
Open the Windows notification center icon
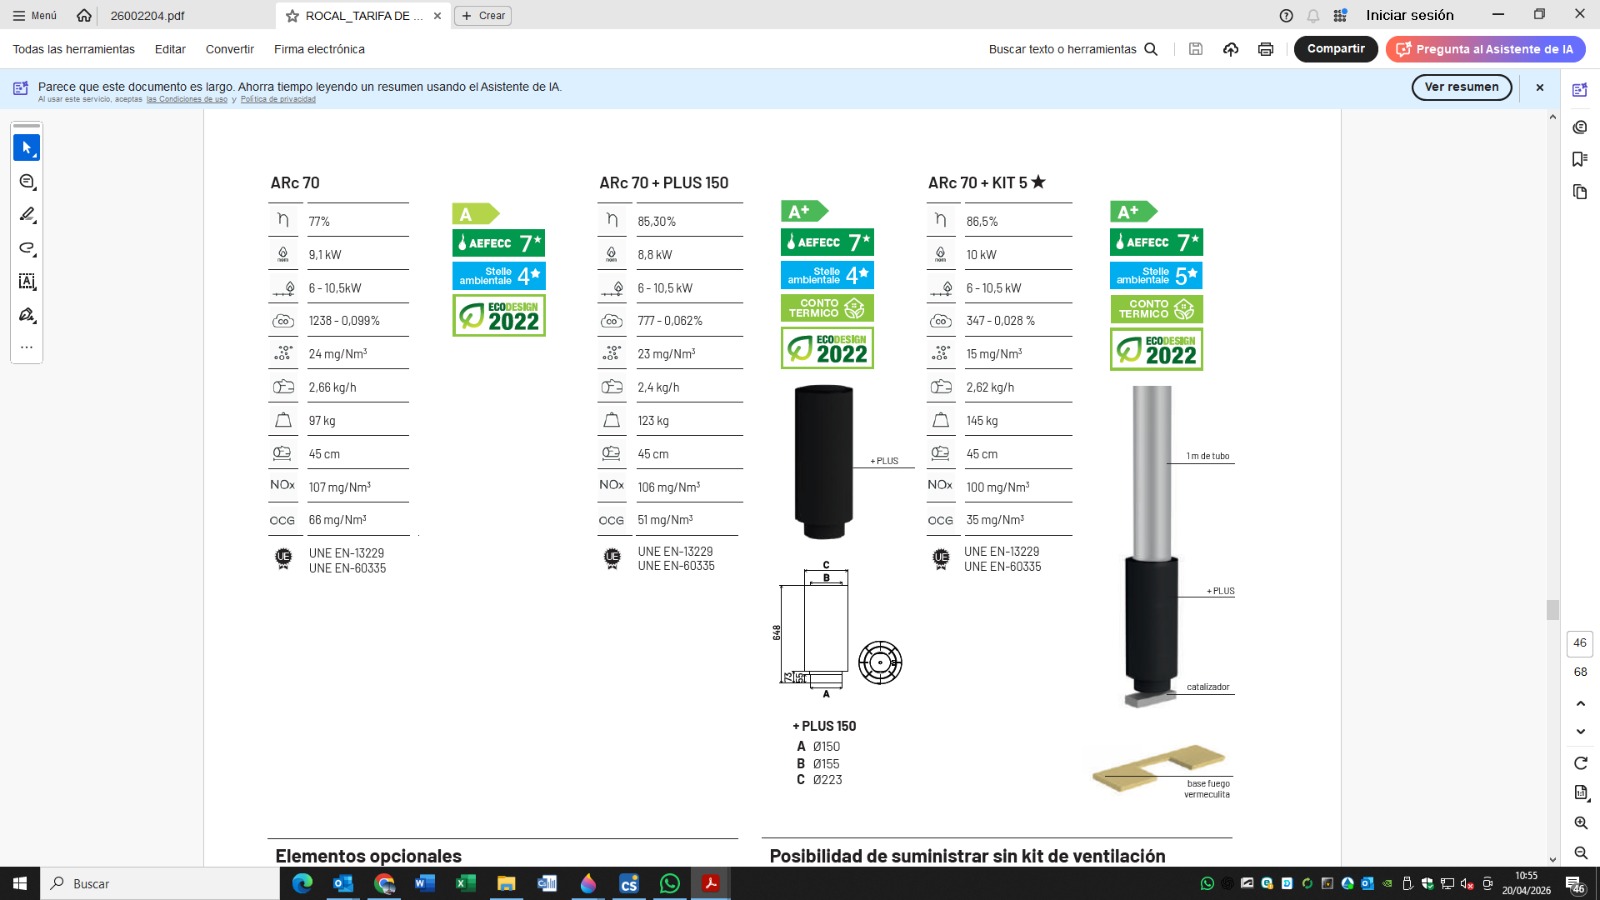(x=1575, y=884)
